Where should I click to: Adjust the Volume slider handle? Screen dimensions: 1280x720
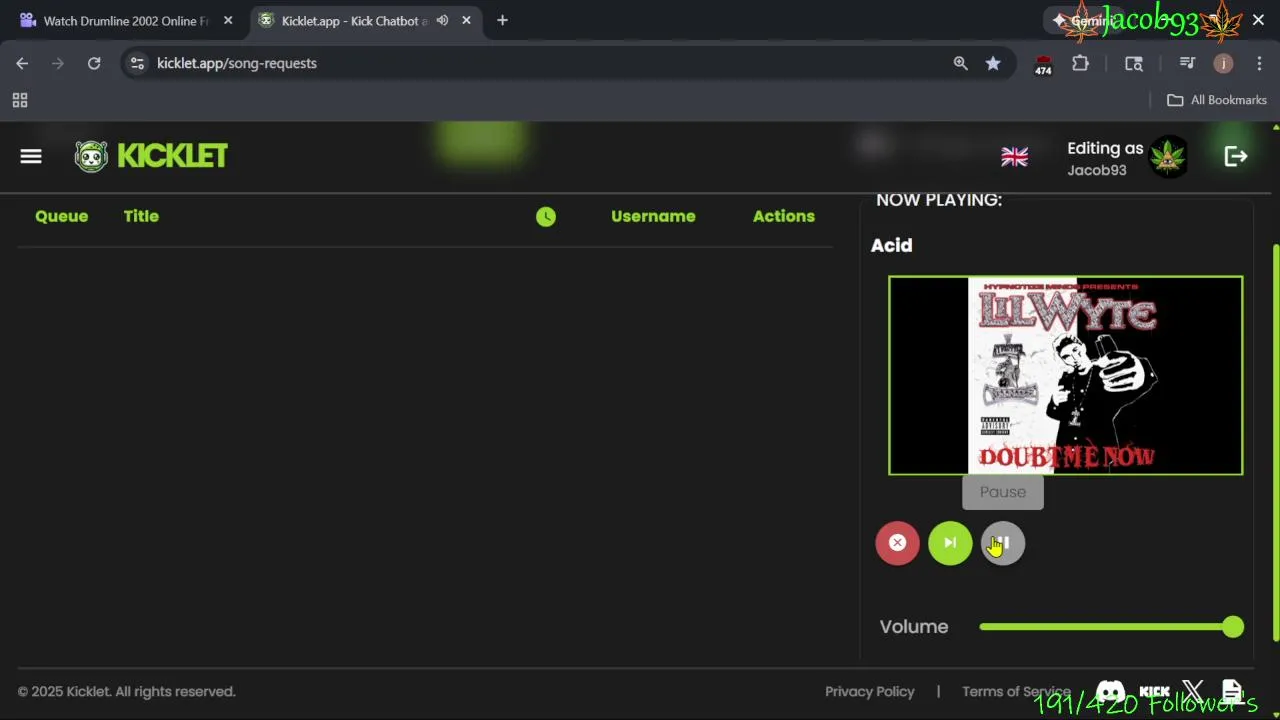1233,627
